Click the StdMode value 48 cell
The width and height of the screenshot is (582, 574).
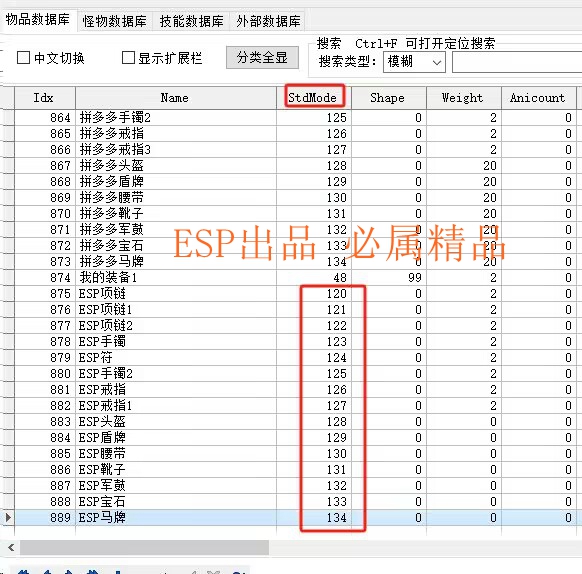(314, 277)
